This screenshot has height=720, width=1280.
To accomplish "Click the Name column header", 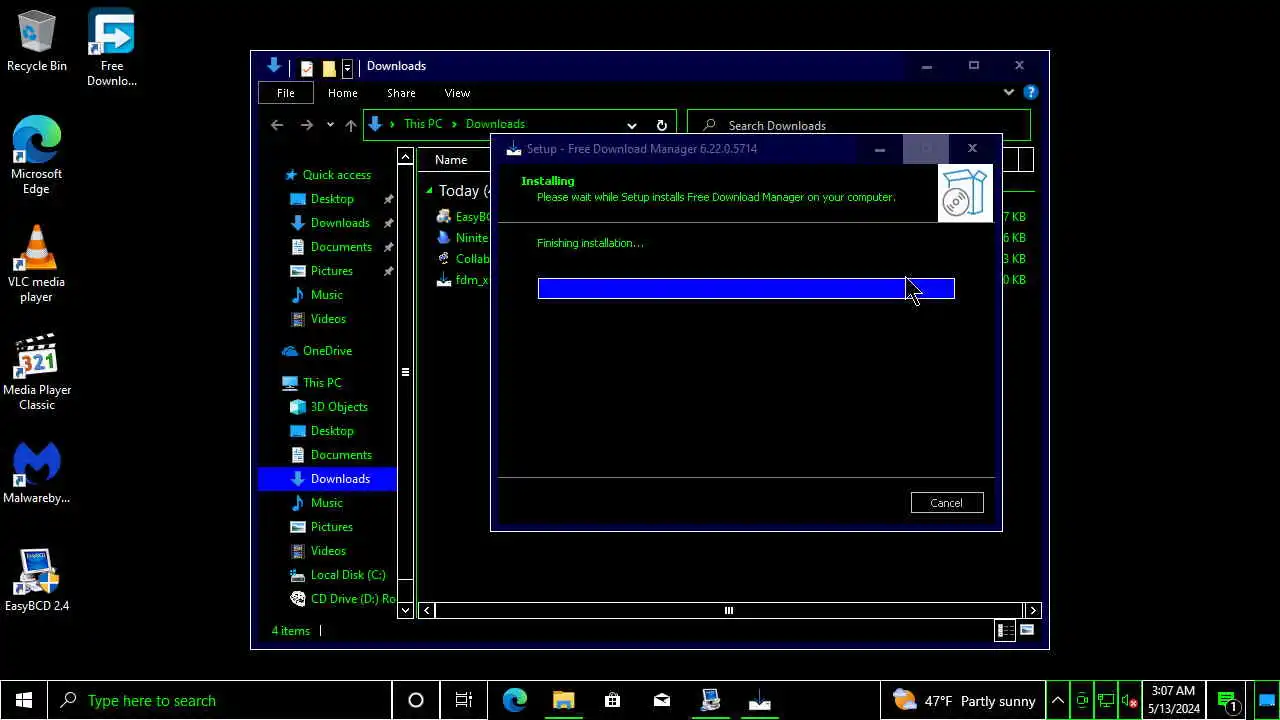I will tap(451, 160).
